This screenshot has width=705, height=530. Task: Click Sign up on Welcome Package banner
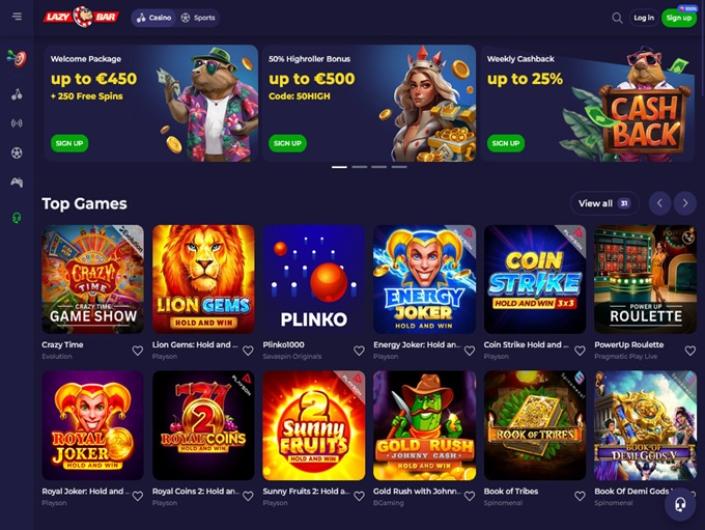[x=69, y=143]
